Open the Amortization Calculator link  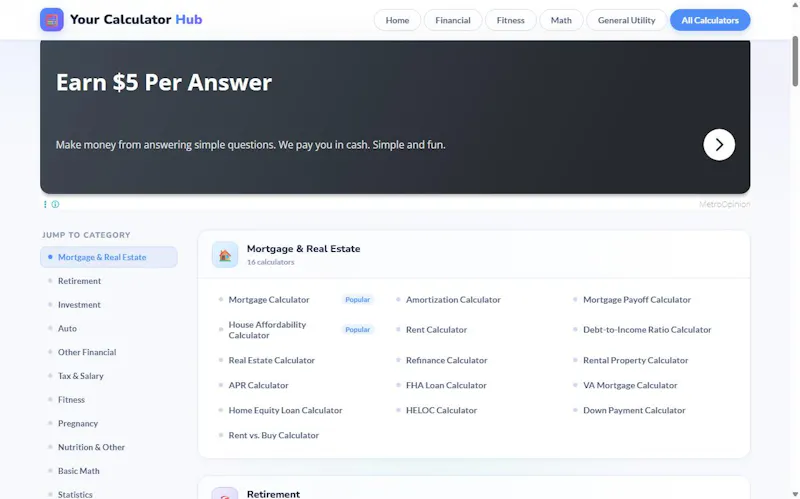click(x=453, y=300)
